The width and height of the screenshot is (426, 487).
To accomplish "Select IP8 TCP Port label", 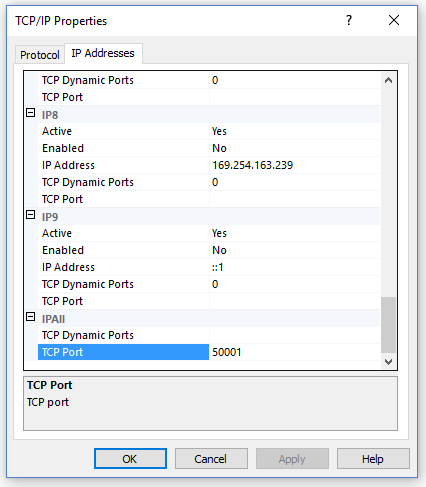I will coord(123,199).
